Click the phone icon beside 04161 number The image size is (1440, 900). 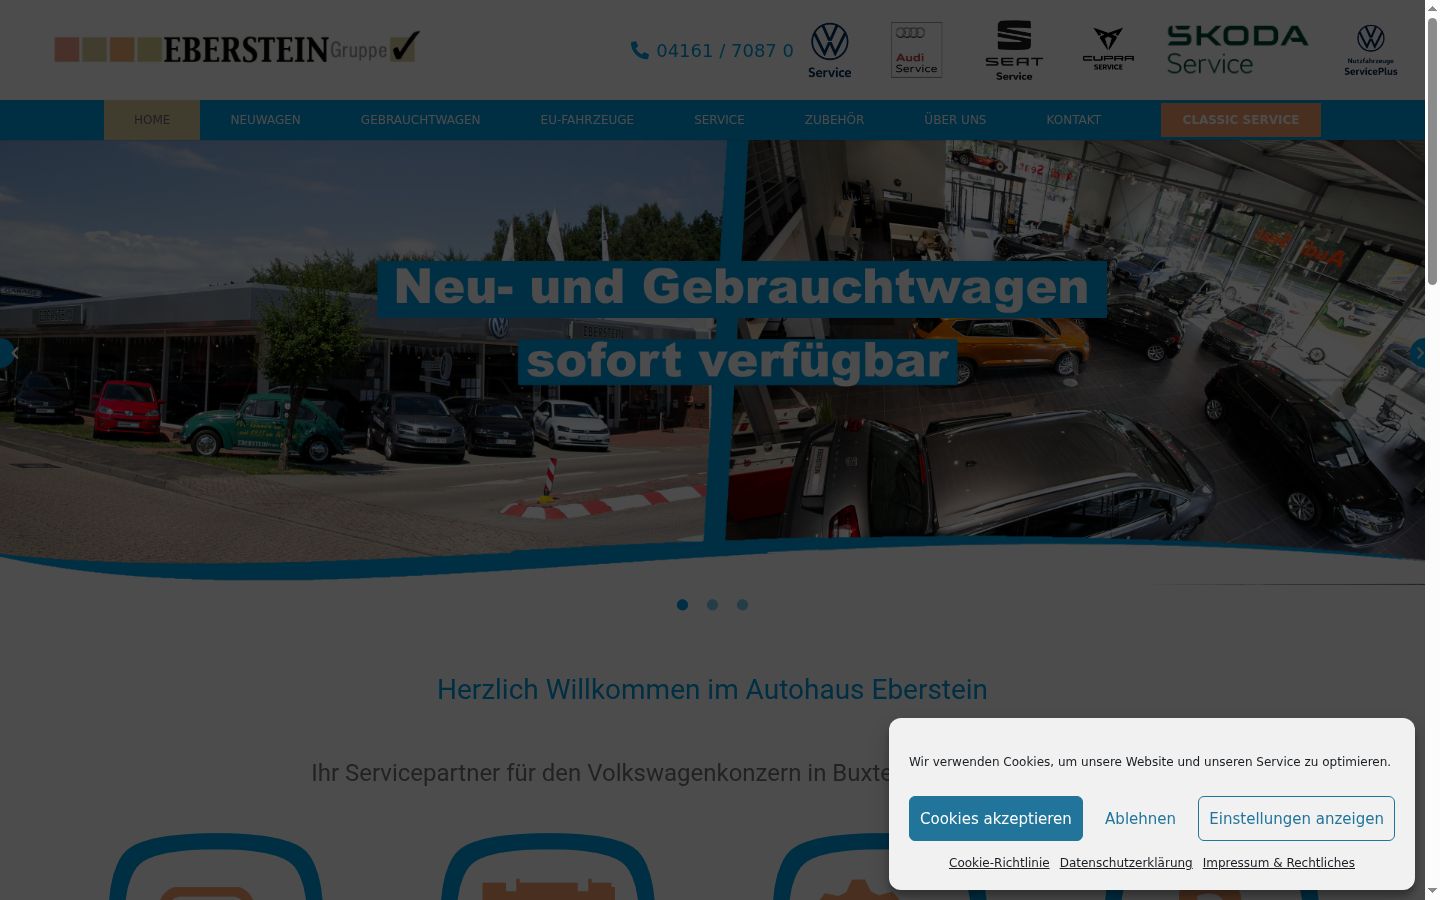pyautogui.click(x=640, y=50)
